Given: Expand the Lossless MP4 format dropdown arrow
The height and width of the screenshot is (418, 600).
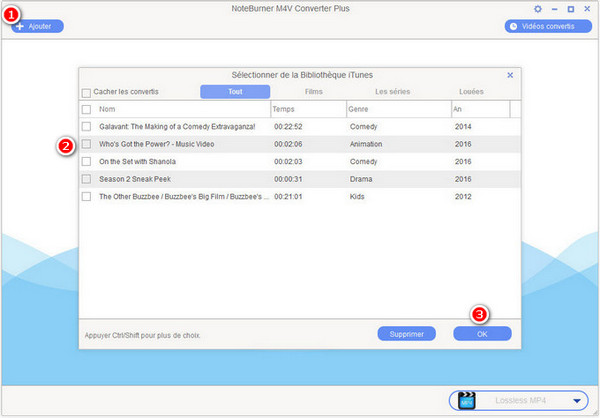Looking at the screenshot, I should tap(577, 401).
